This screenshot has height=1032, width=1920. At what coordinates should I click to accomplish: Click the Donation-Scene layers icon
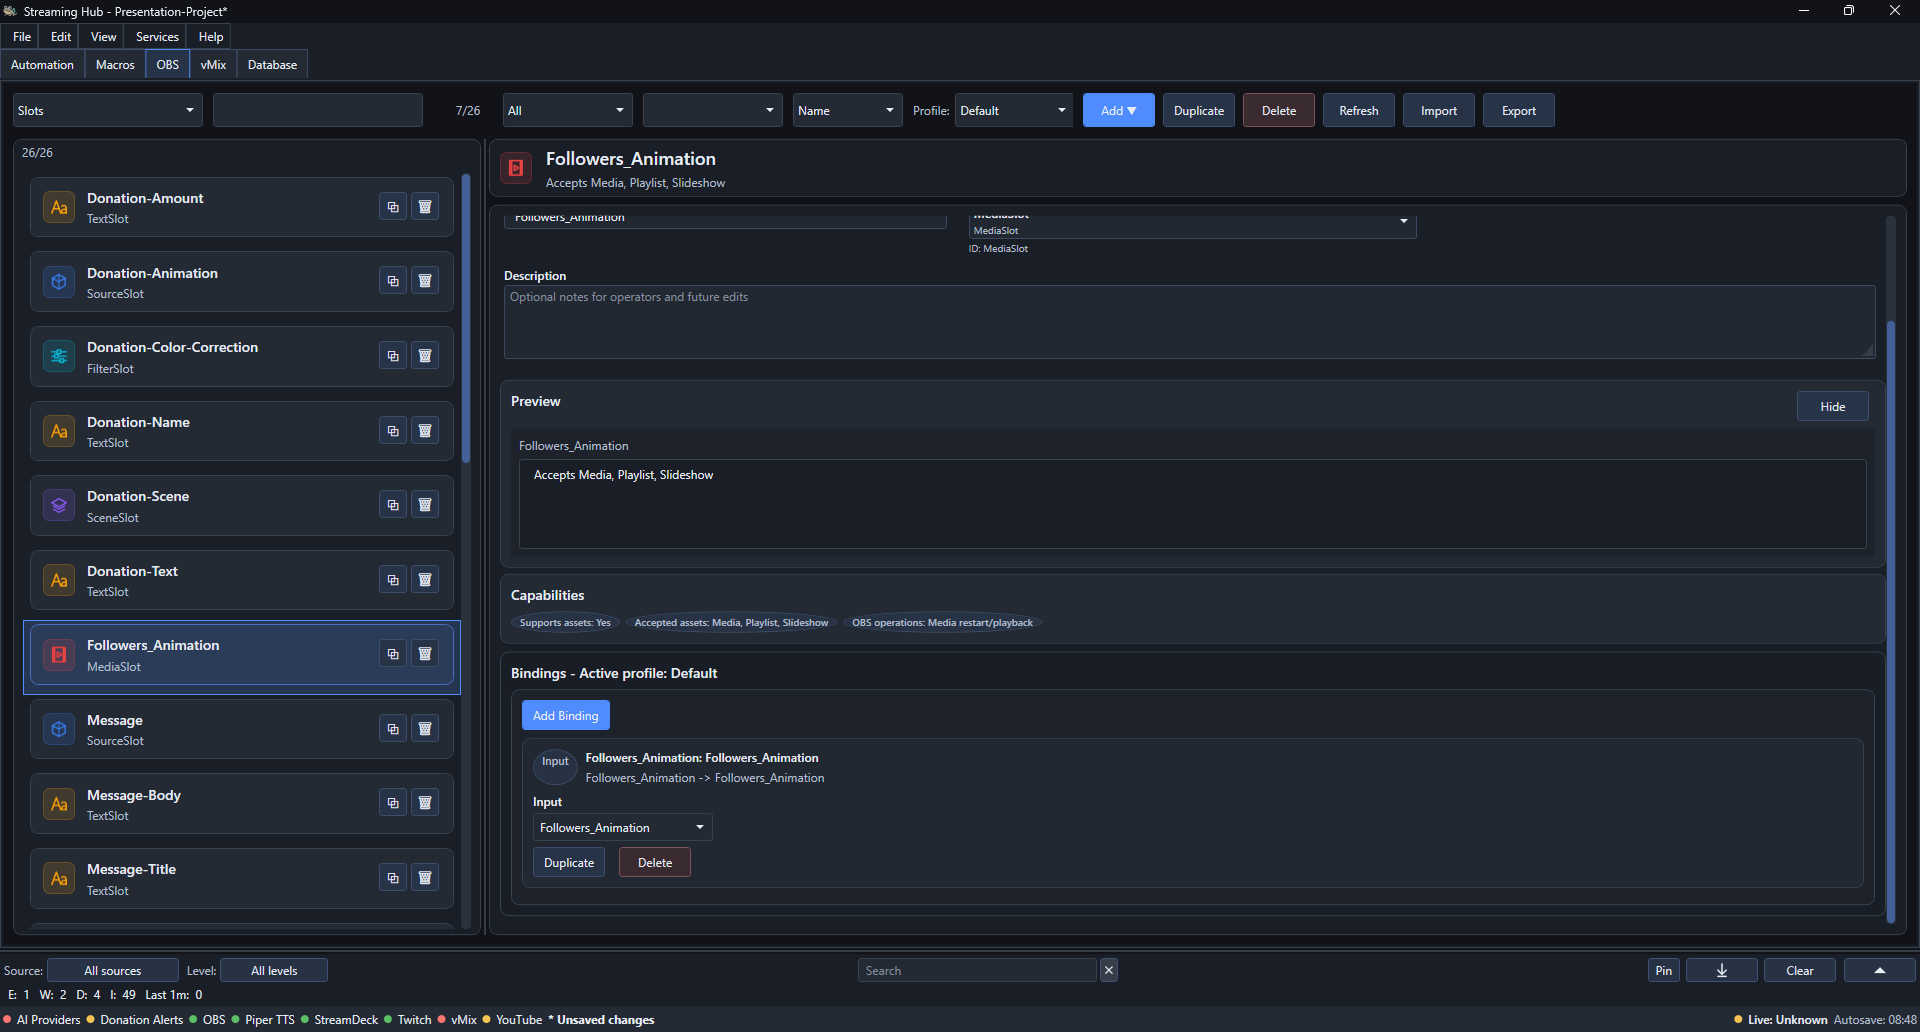pyautogui.click(x=59, y=505)
